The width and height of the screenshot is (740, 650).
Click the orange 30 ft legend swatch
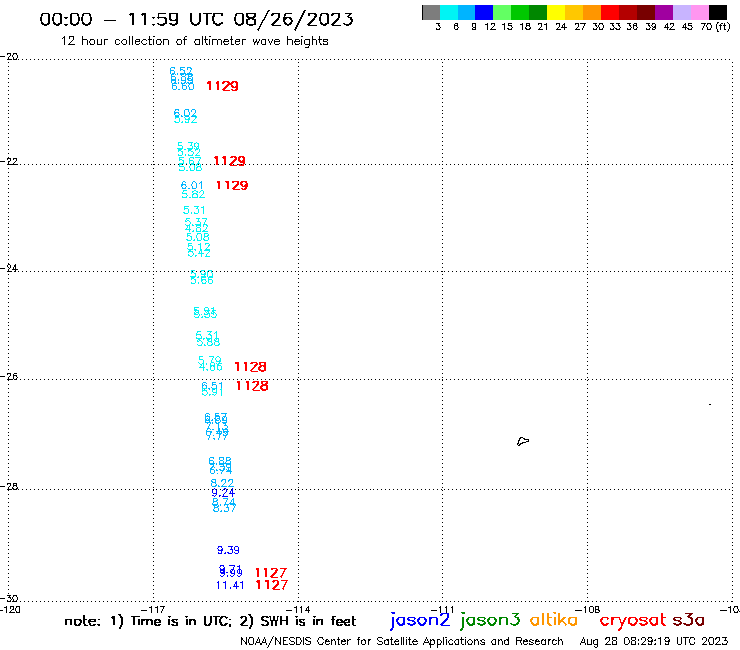pos(592,12)
